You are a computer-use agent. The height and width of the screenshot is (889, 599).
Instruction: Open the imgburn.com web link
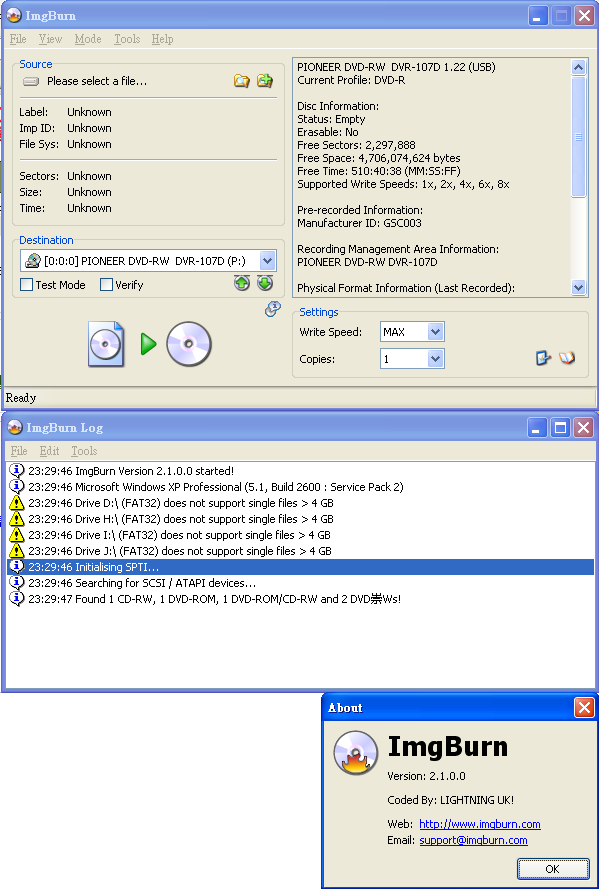click(480, 824)
